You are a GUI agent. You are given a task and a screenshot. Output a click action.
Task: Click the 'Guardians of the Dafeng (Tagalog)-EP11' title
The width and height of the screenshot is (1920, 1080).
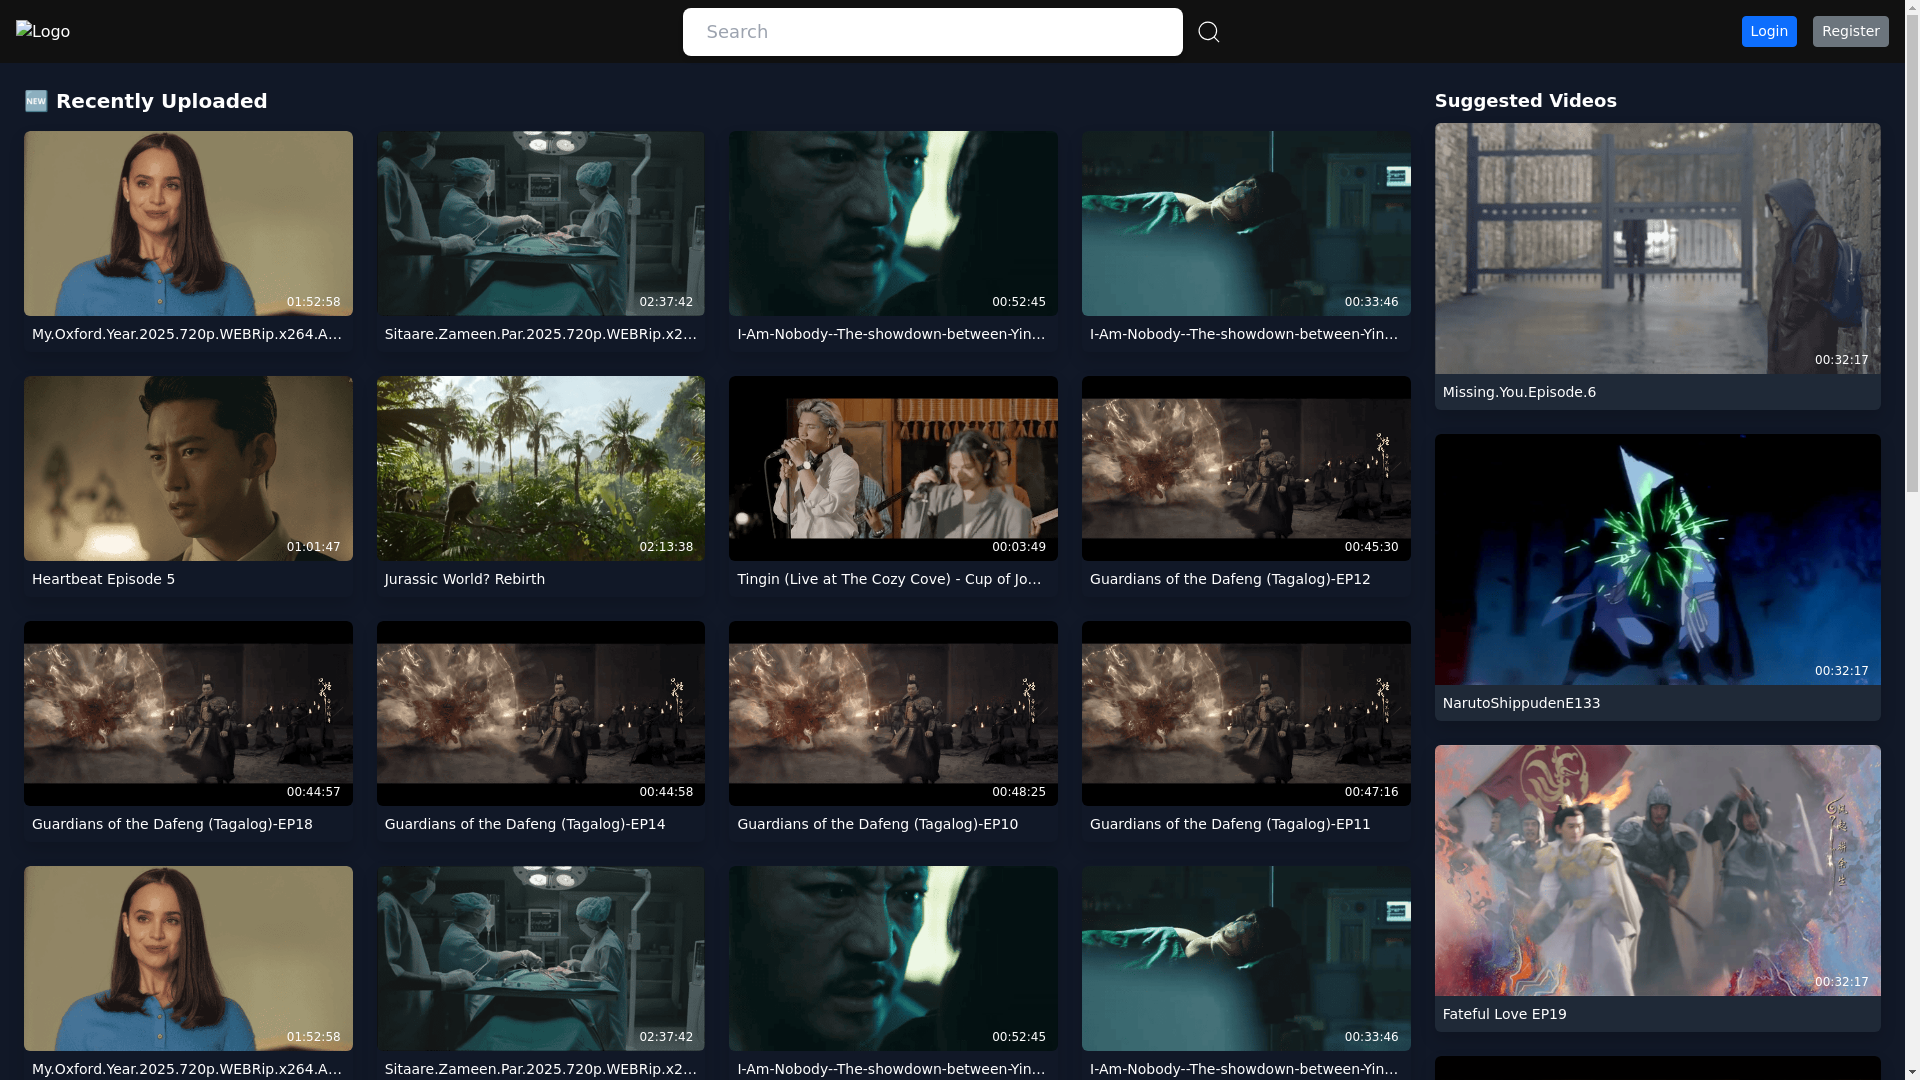pos(1230,824)
